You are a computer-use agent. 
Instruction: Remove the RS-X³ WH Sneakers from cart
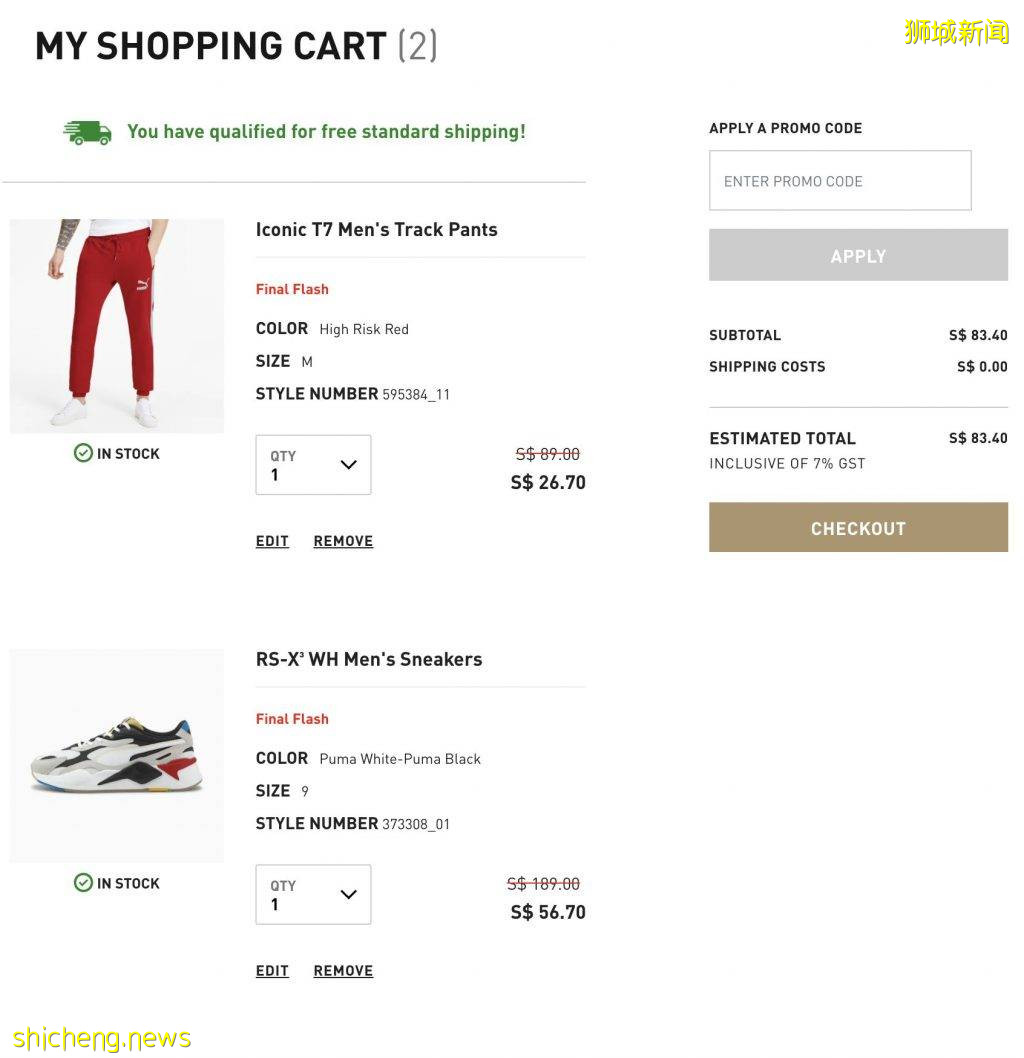click(x=343, y=971)
